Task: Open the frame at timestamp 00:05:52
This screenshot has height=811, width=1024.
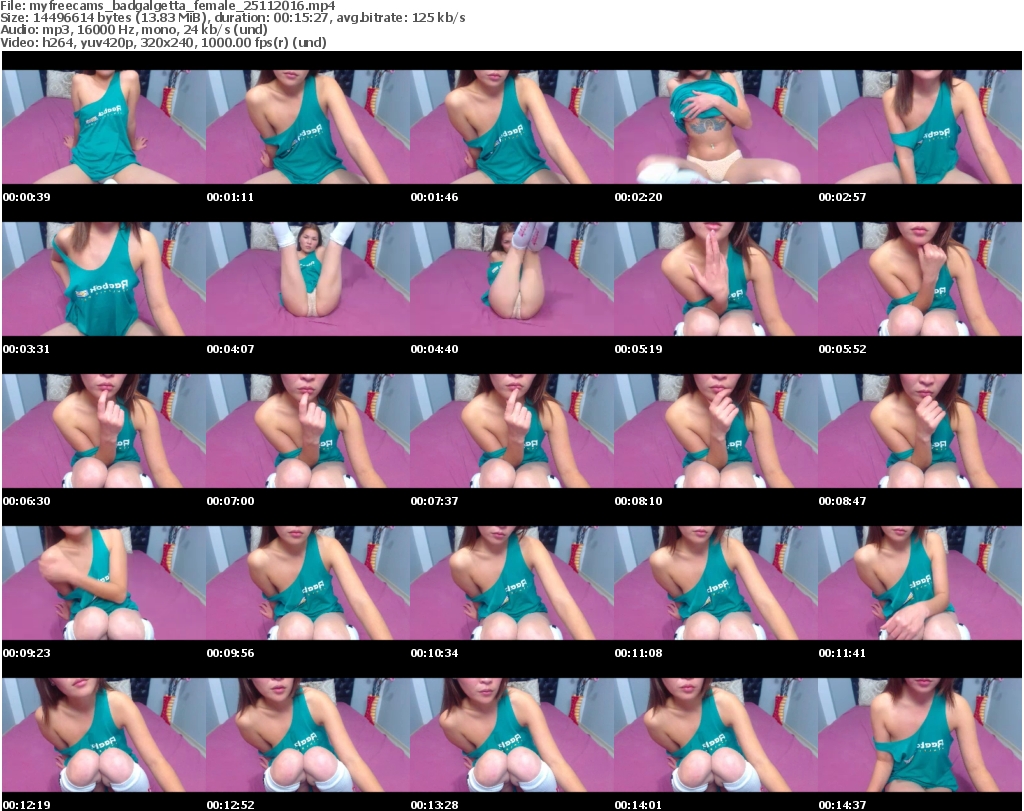Action: (x=920, y=279)
